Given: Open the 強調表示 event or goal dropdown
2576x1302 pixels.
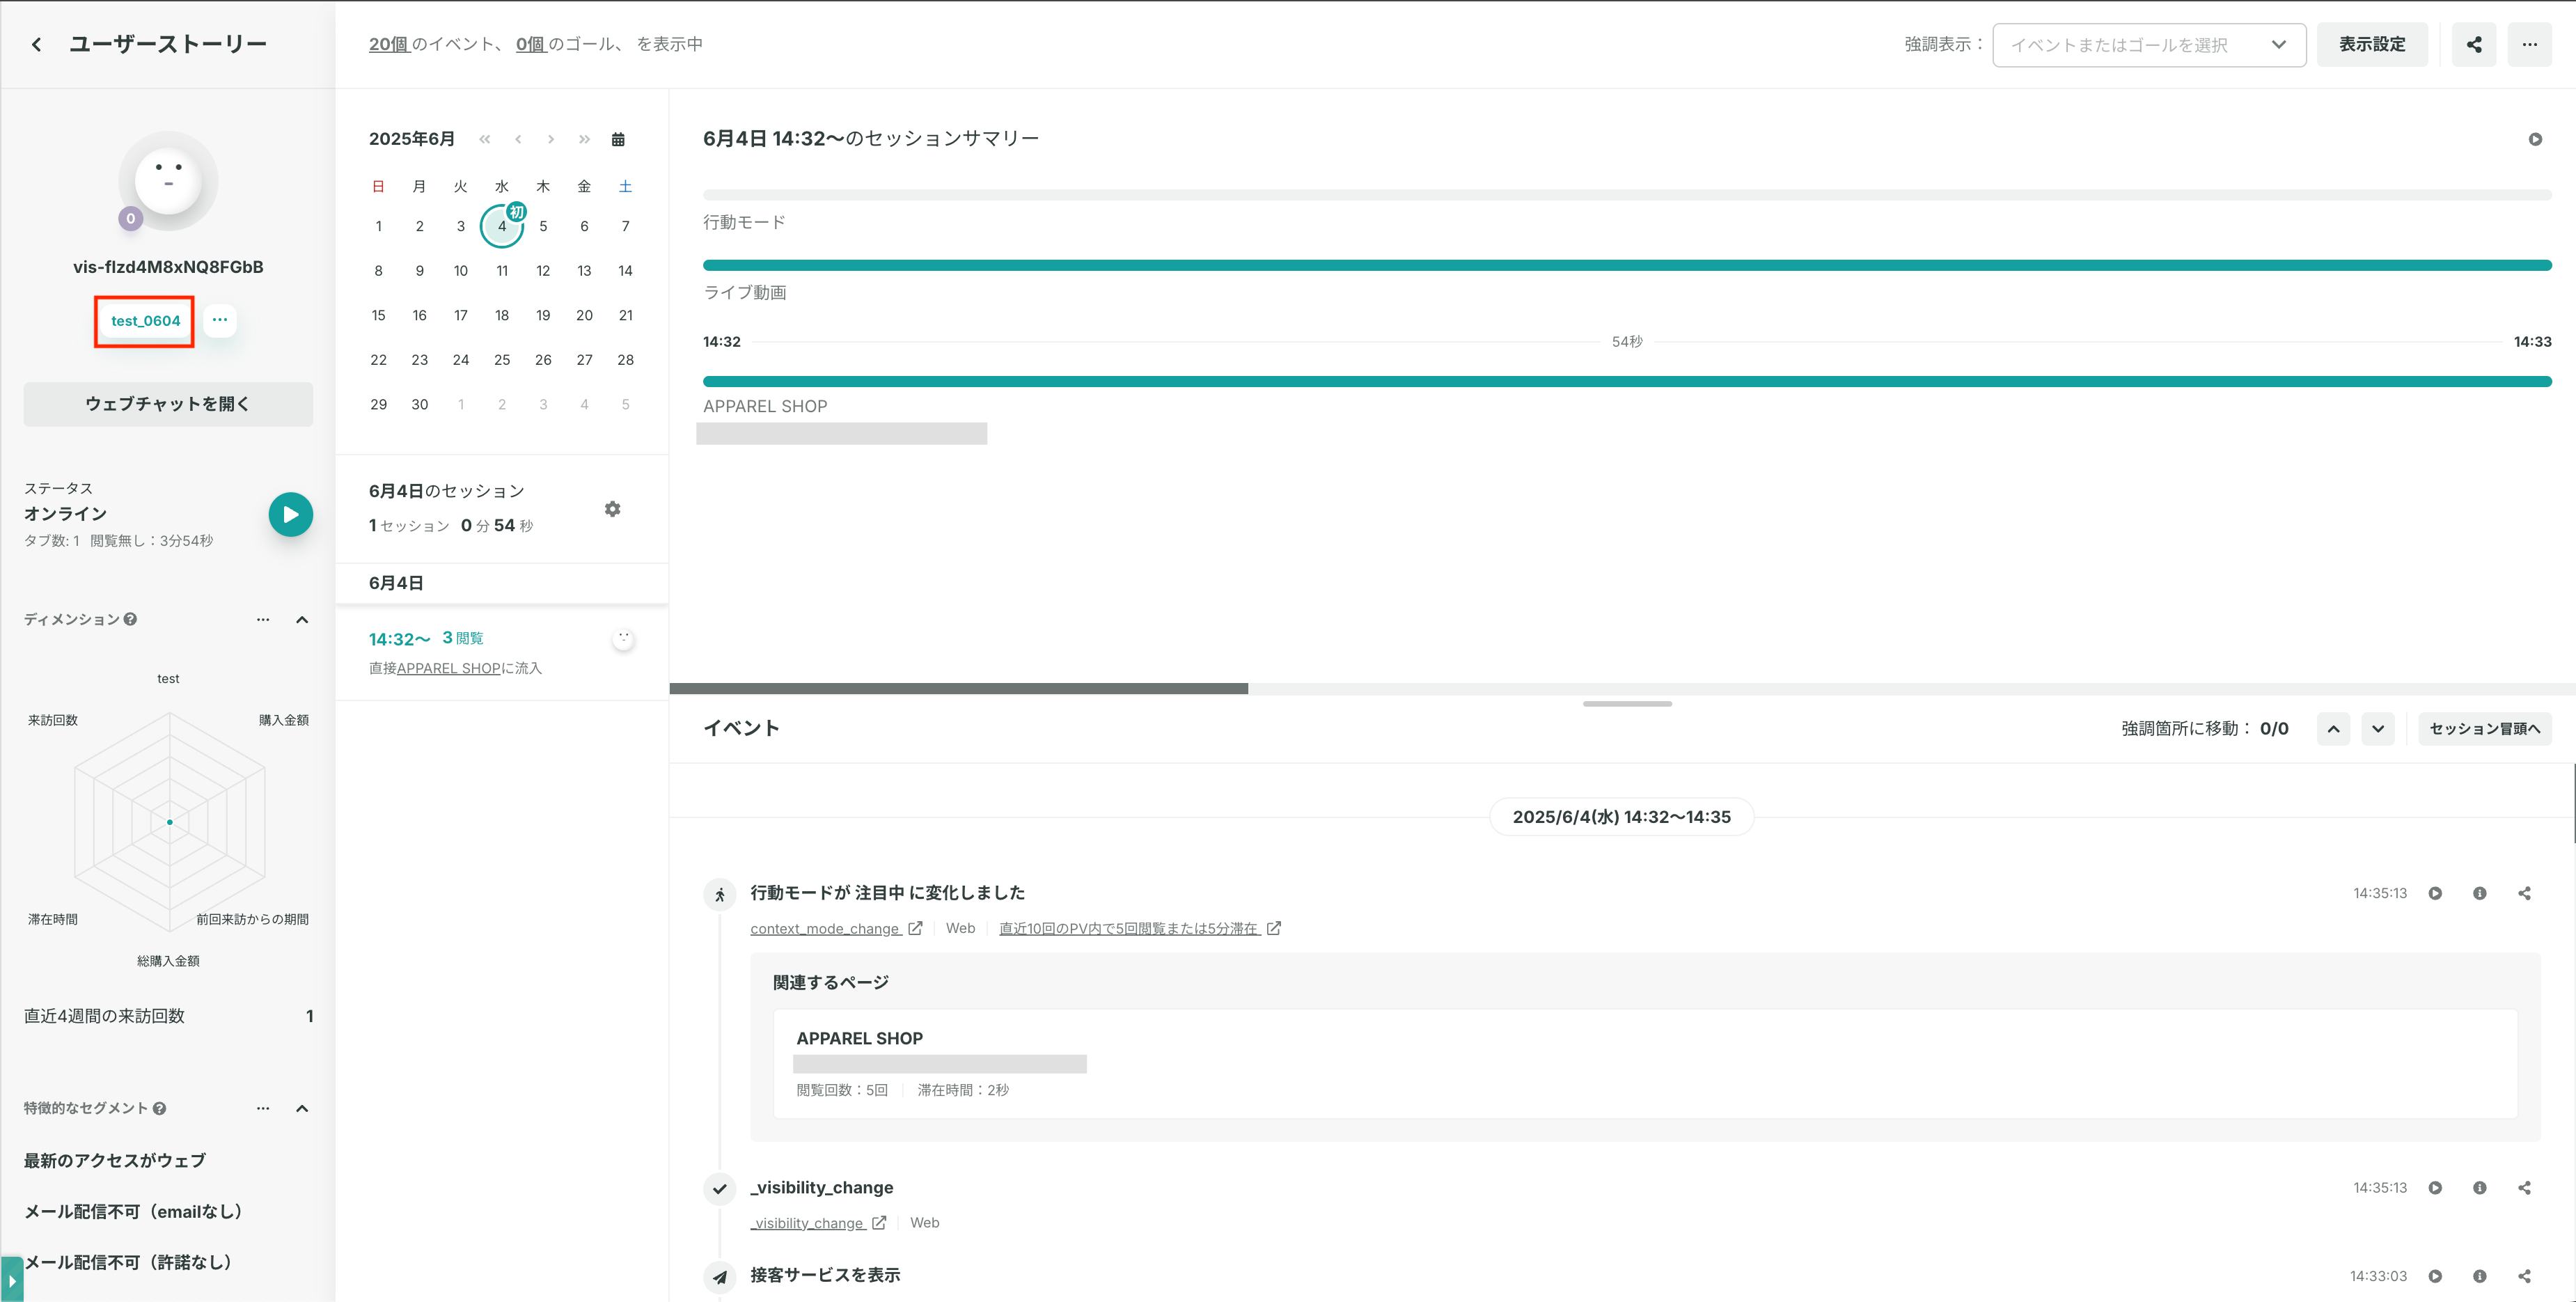Looking at the screenshot, I should pyautogui.click(x=2149, y=45).
